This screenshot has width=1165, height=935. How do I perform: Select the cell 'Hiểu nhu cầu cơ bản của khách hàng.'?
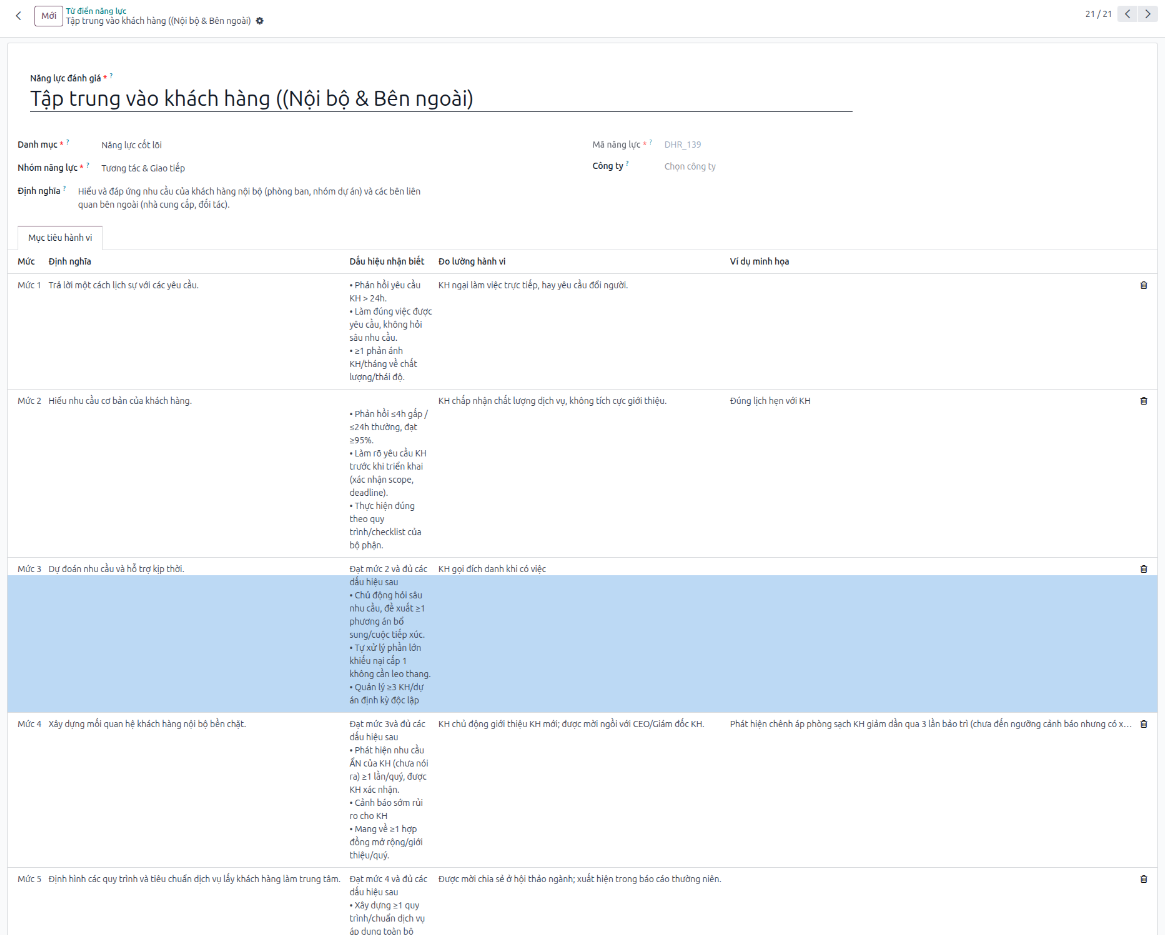tap(120, 401)
